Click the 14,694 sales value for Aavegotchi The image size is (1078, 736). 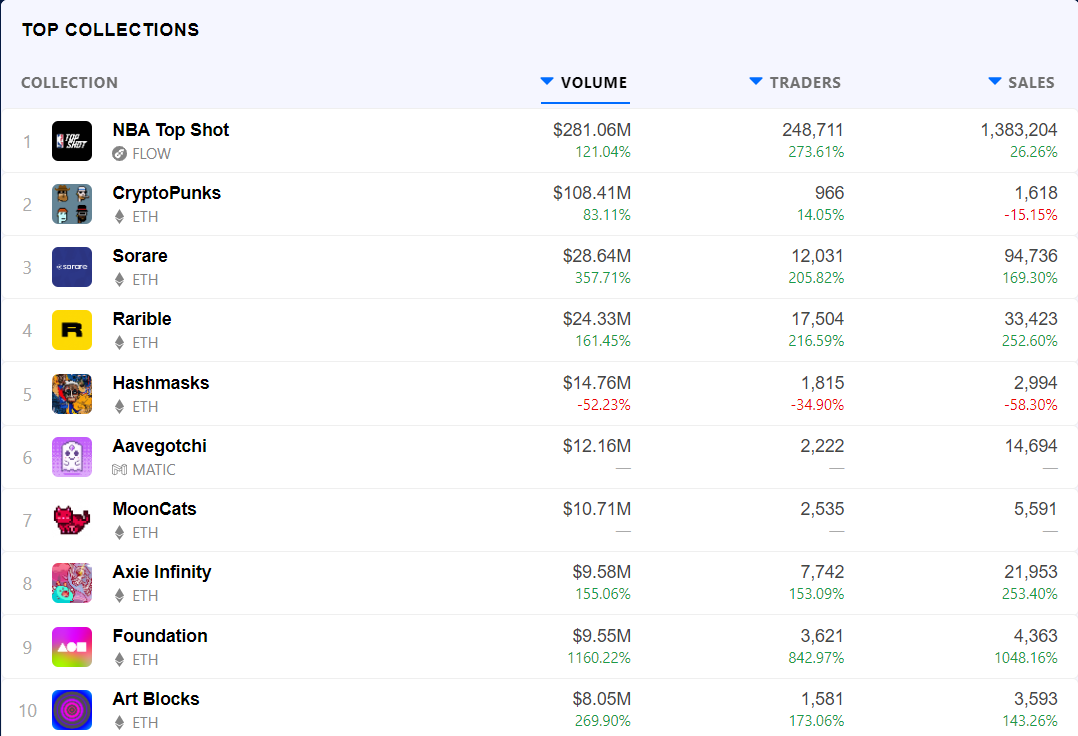(1031, 446)
